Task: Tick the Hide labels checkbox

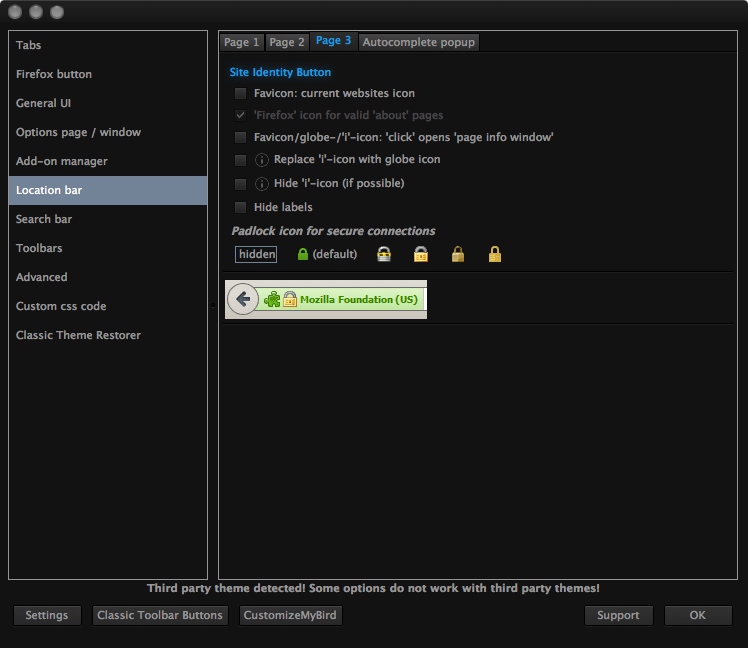Action: pos(240,208)
